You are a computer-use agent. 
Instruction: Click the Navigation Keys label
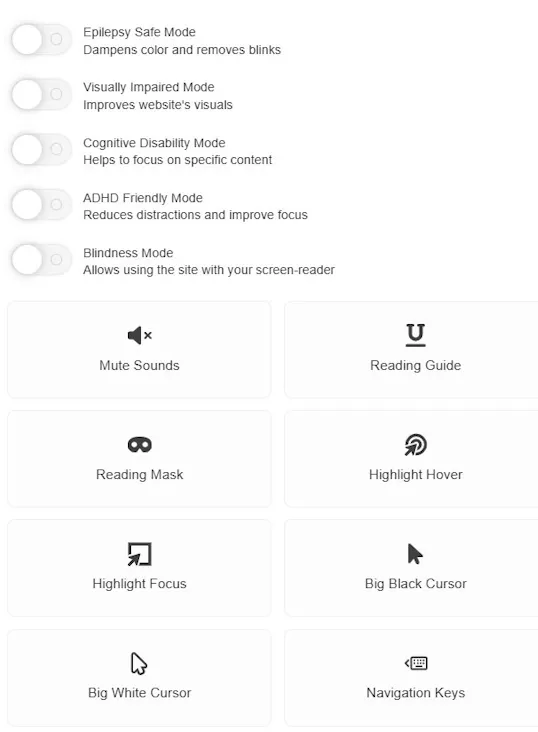click(416, 693)
